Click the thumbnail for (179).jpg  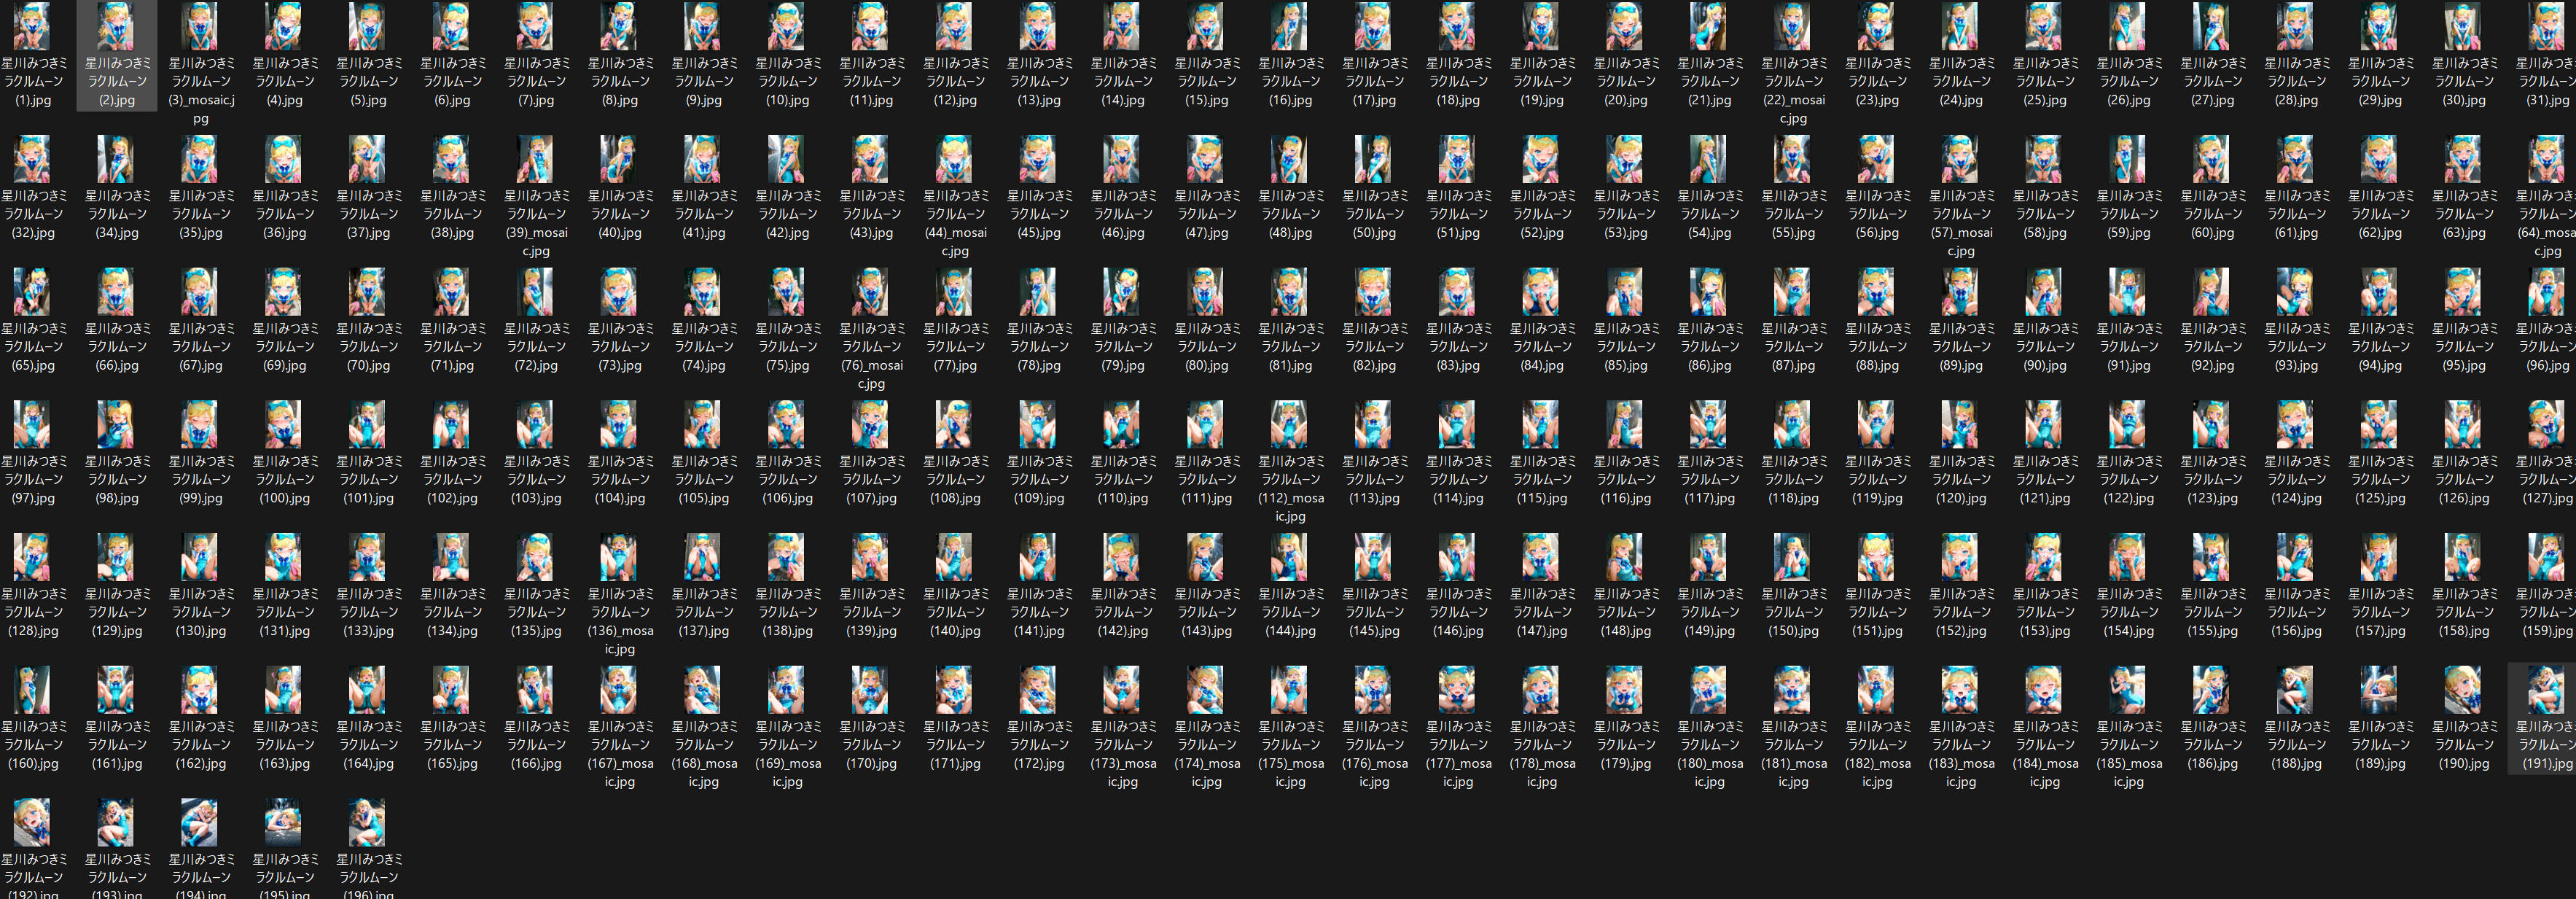1625,690
